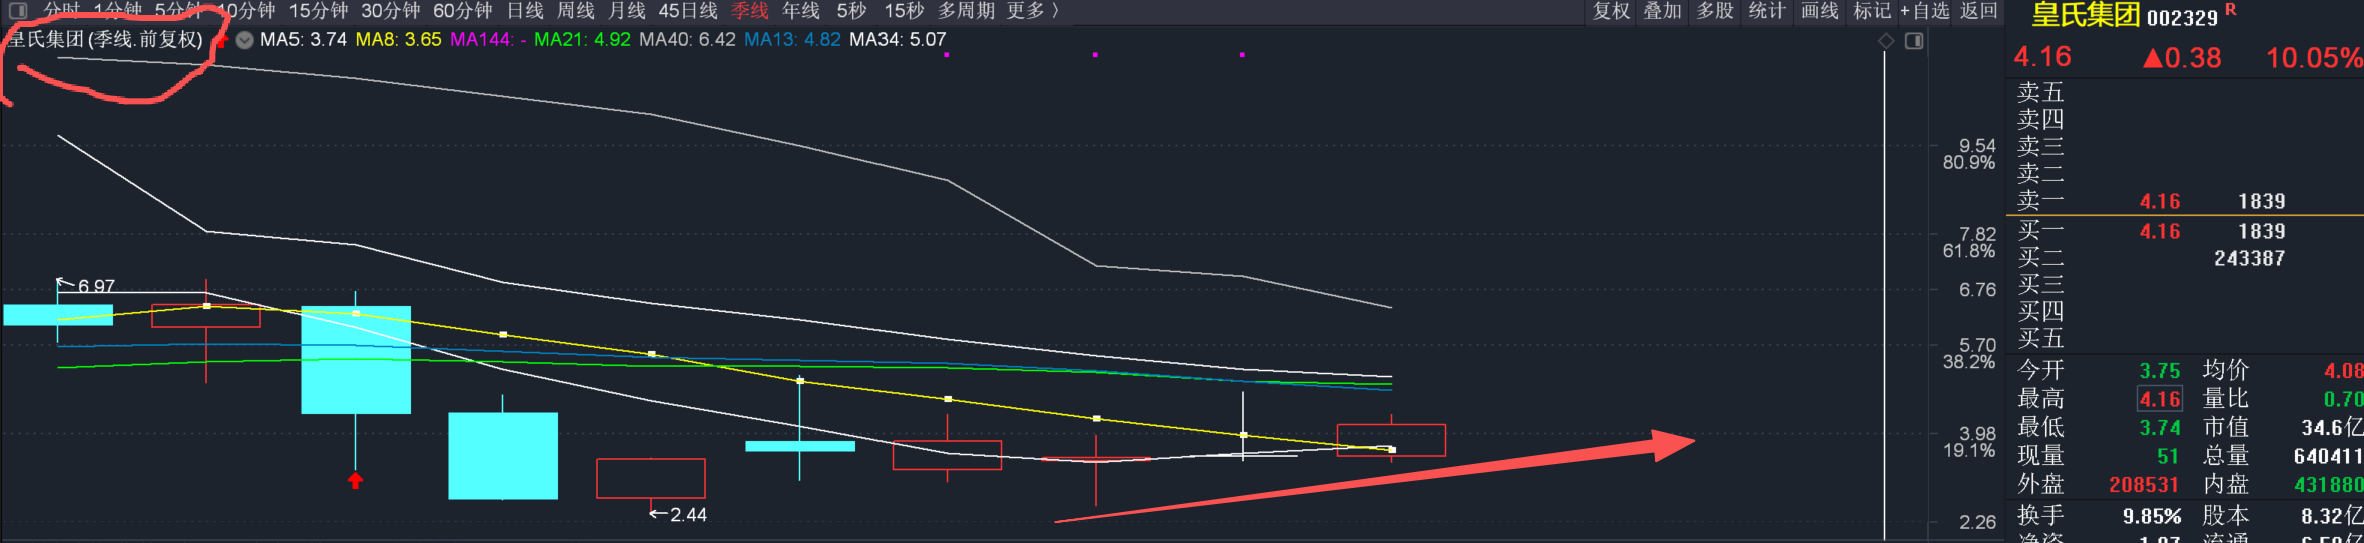
Task: Open the indicator dropdown circle beside MA5
Action: tap(244, 40)
